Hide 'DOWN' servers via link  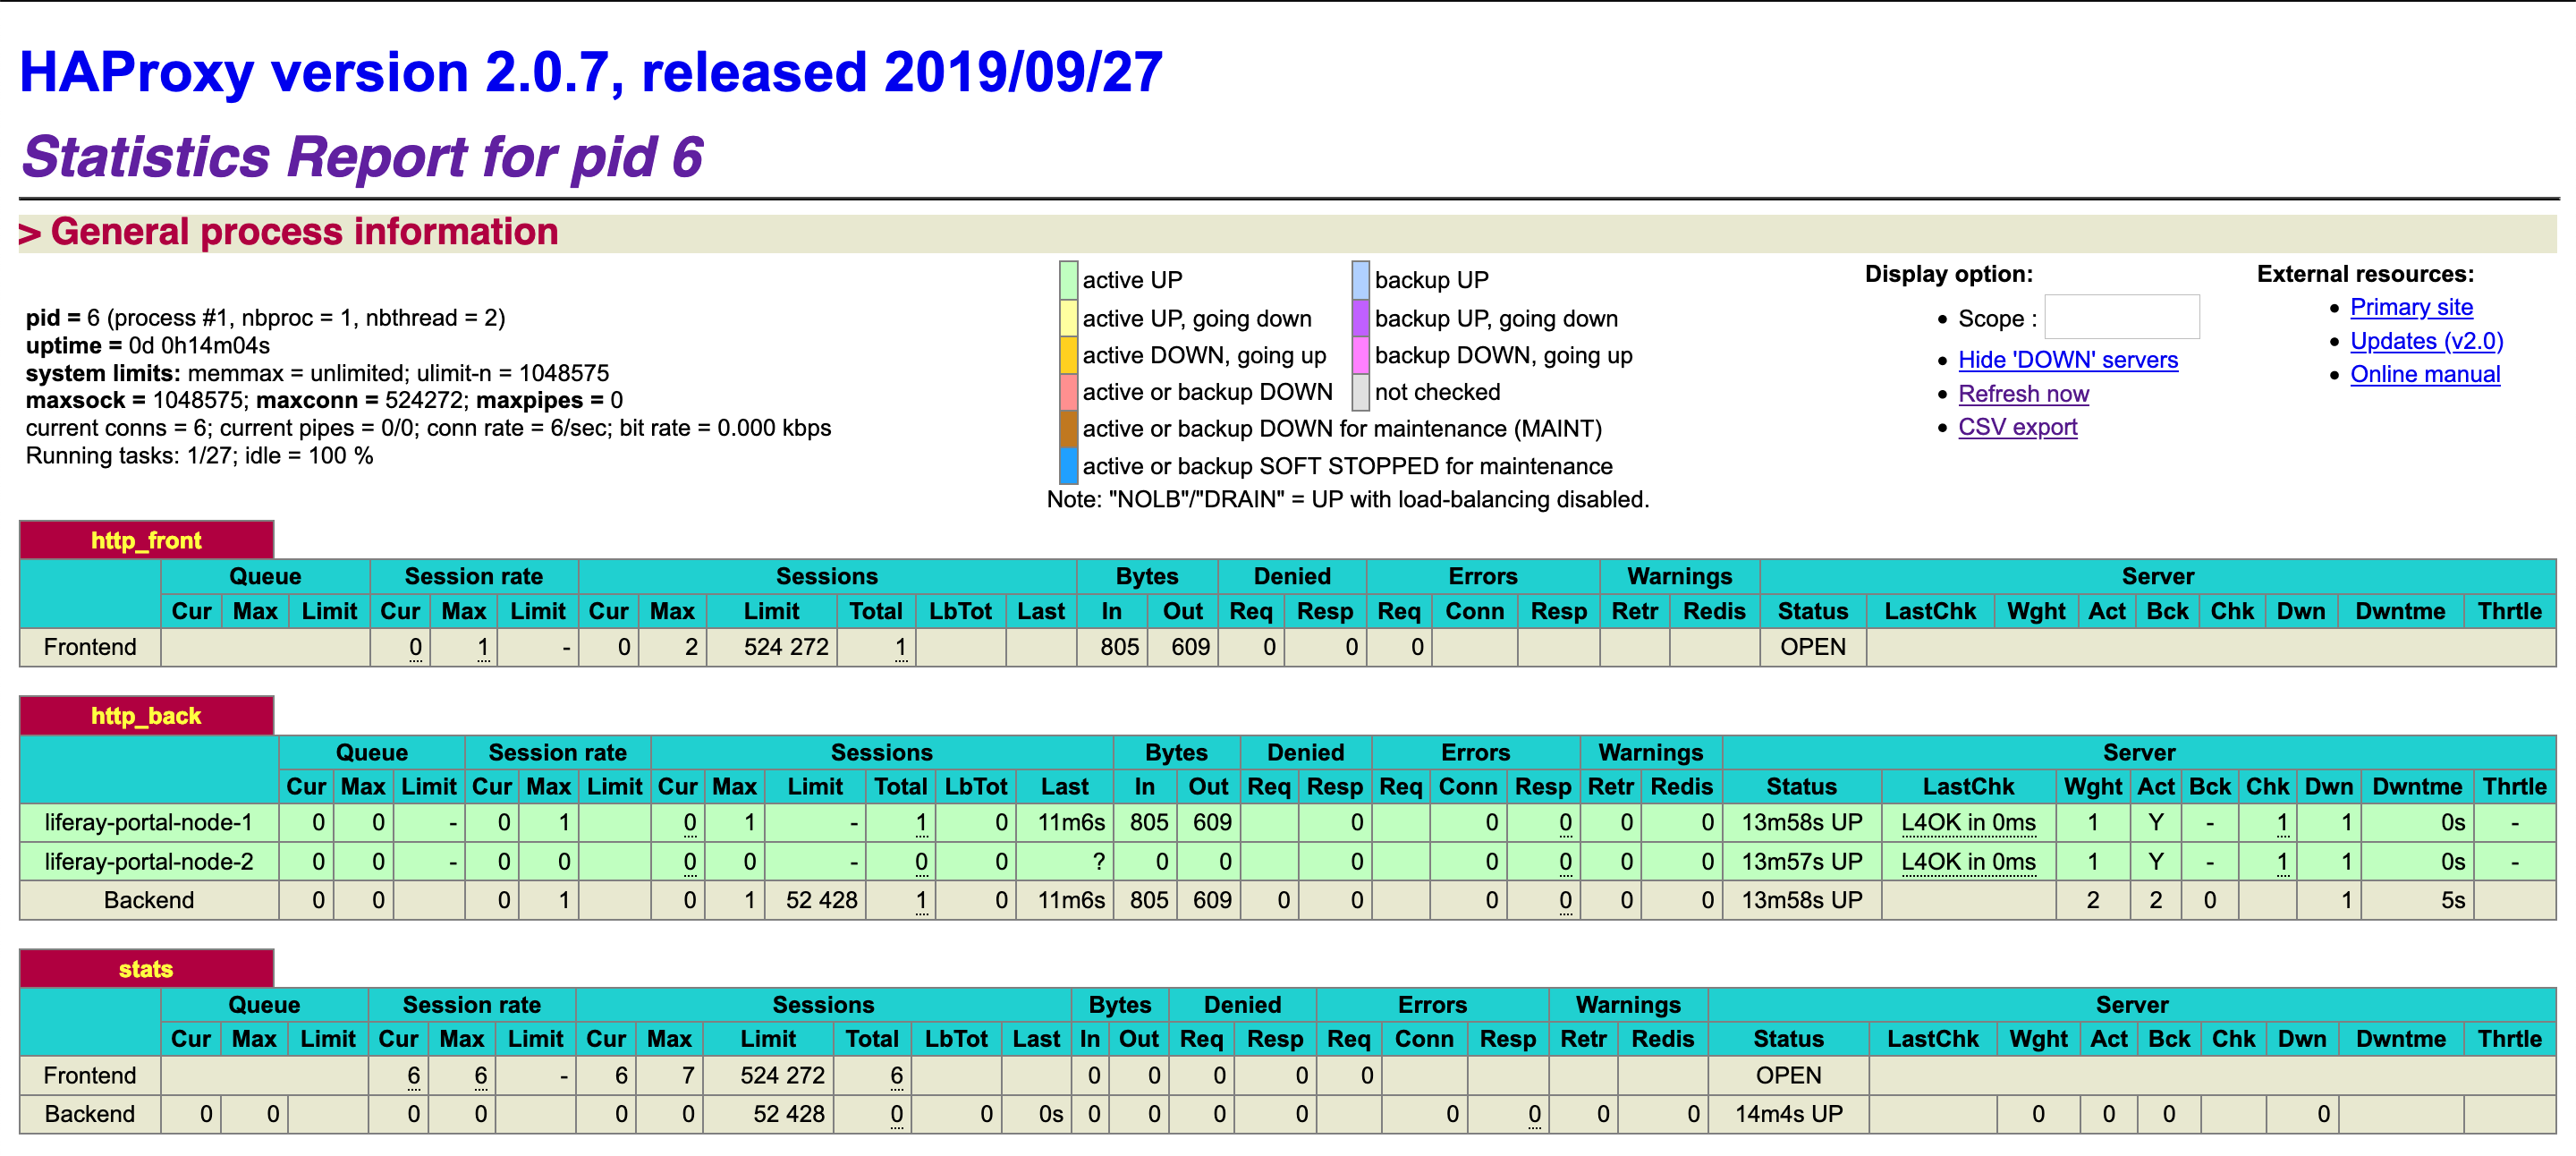(x=2067, y=360)
